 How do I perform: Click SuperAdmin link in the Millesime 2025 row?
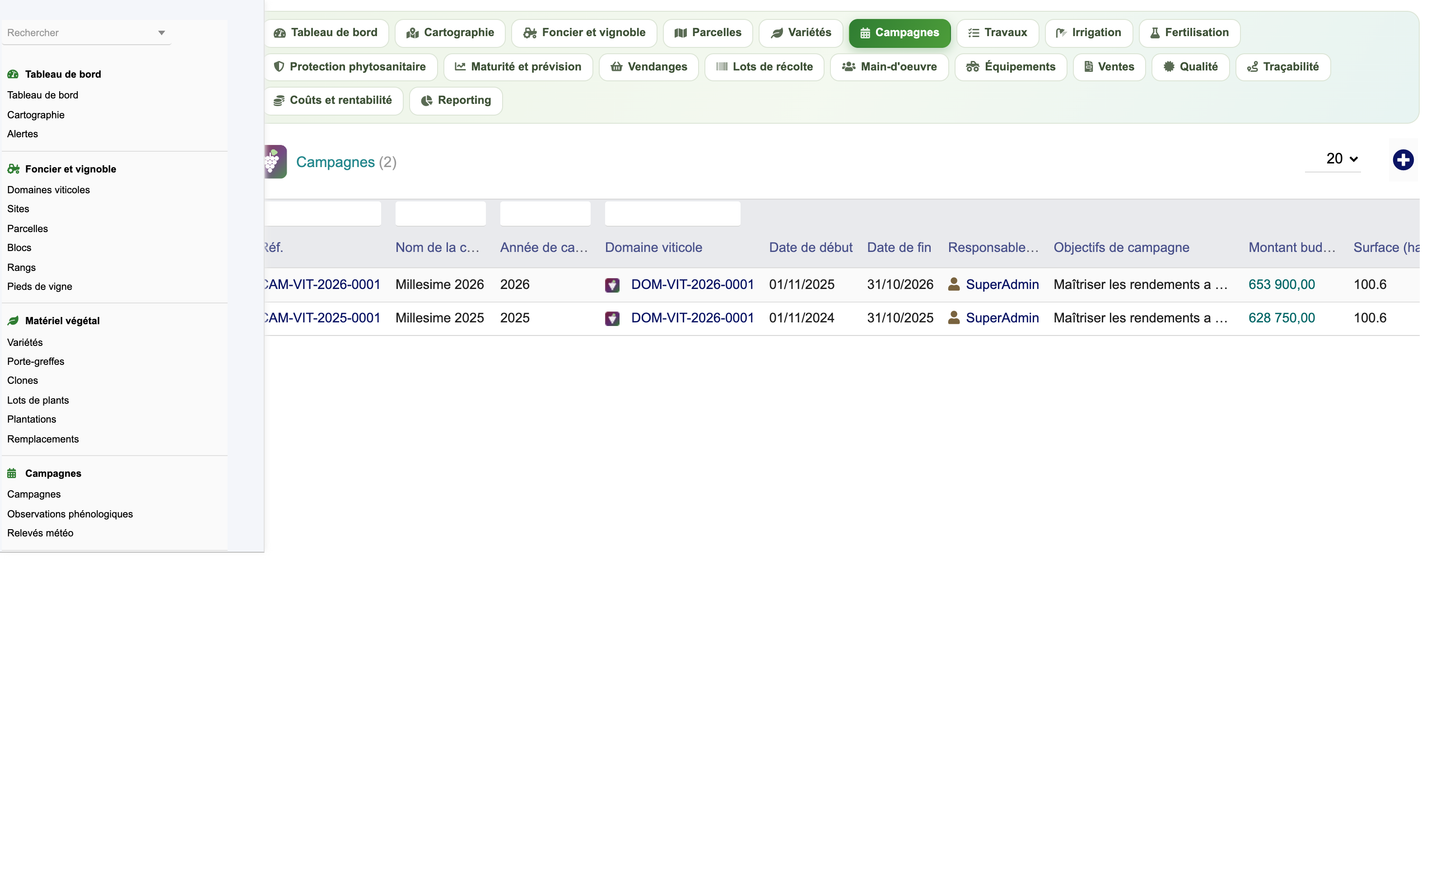1002,318
